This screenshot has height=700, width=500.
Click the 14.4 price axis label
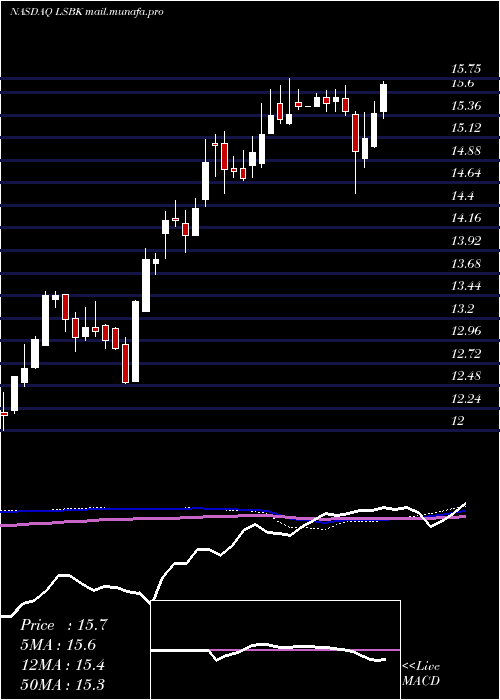point(462,196)
